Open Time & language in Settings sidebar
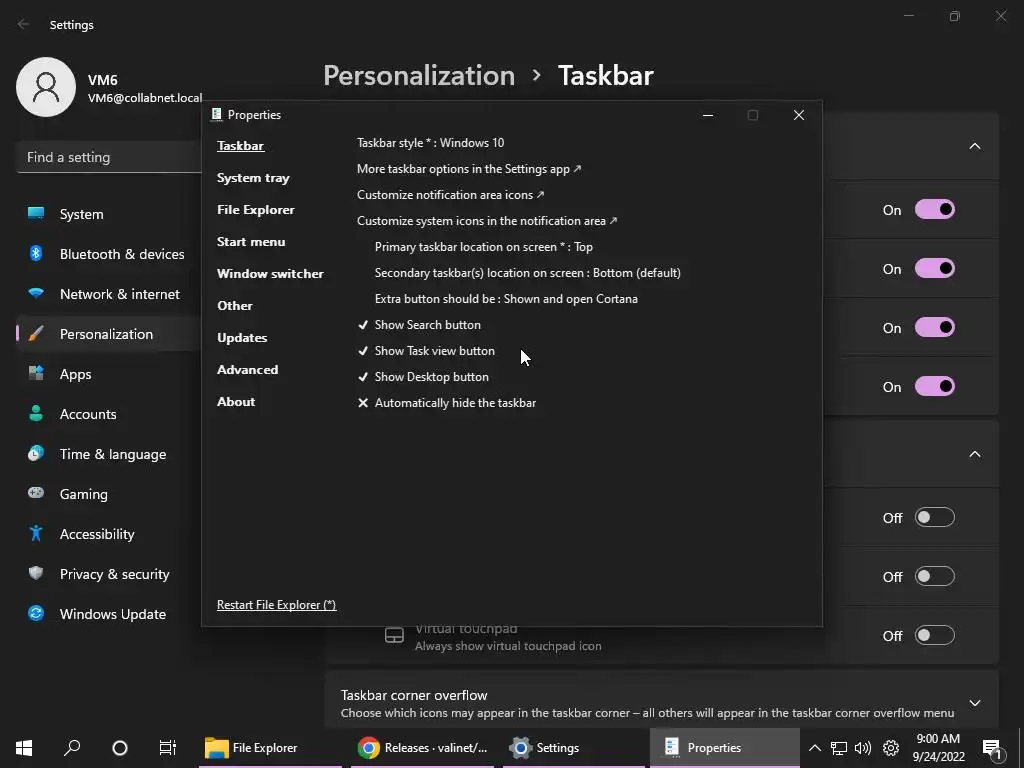The height and width of the screenshot is (768, 1024). point(108,454)
